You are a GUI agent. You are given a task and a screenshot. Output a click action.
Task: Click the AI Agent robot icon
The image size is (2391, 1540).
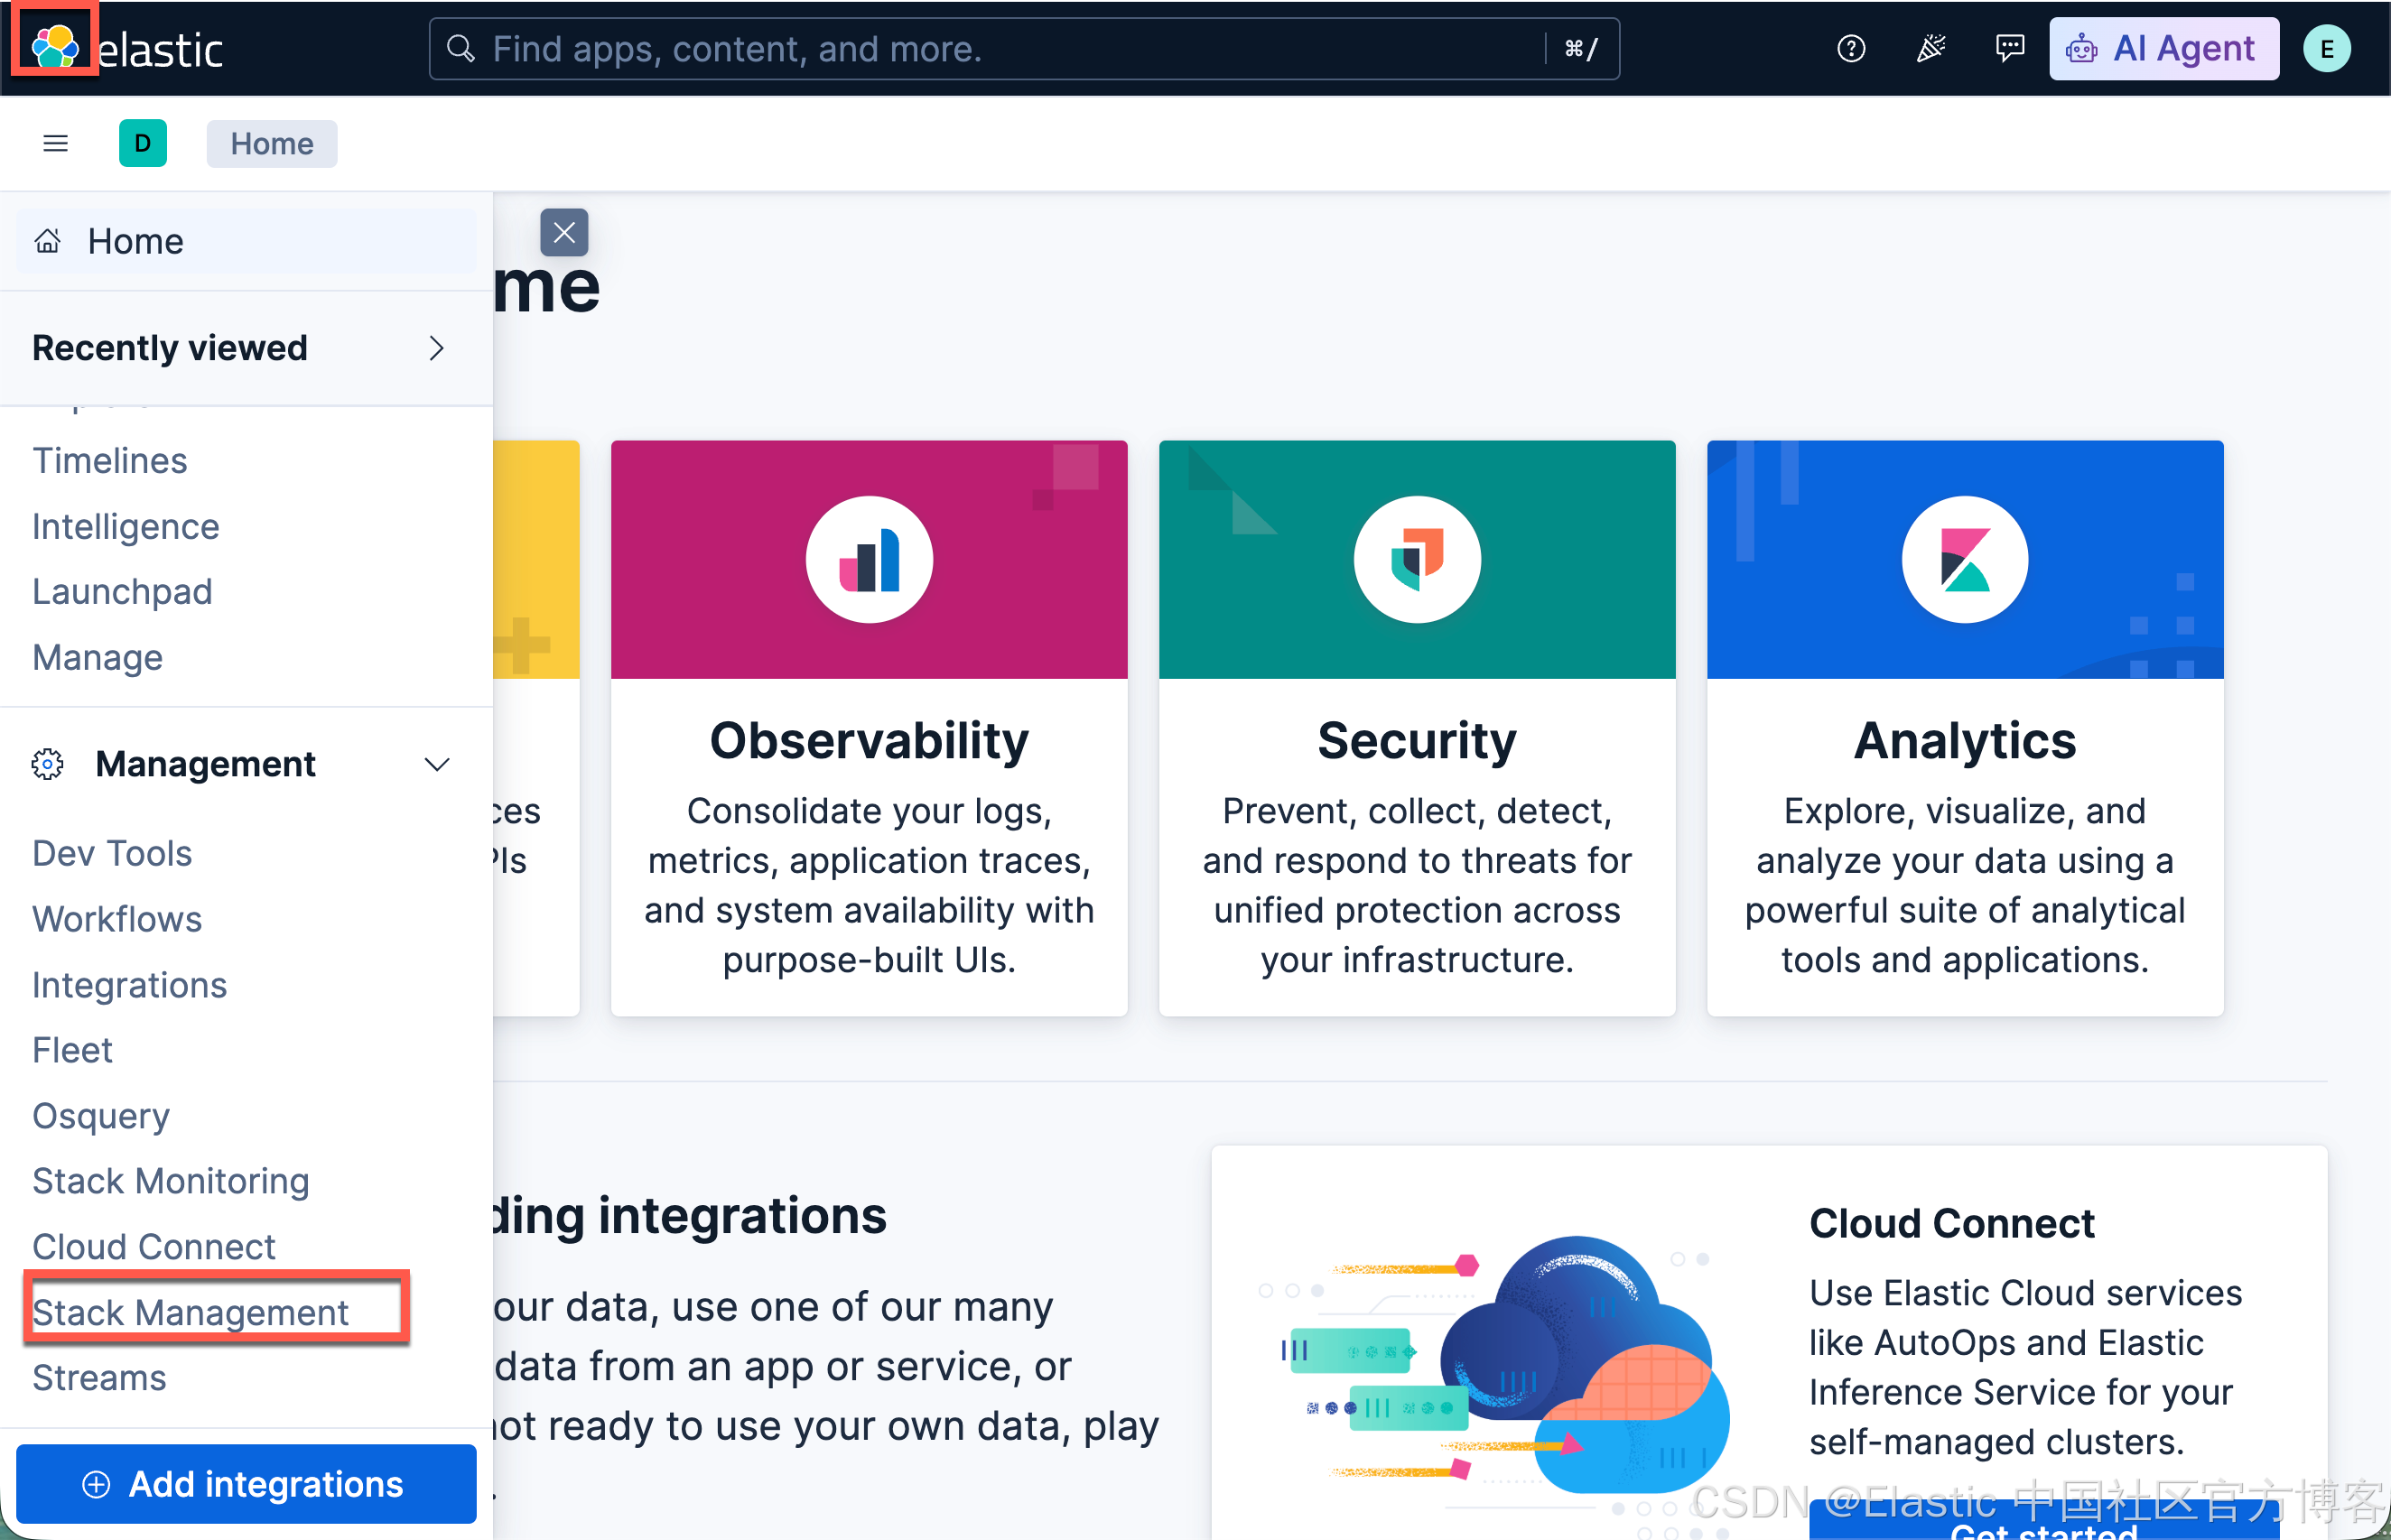click(2081, 48)
